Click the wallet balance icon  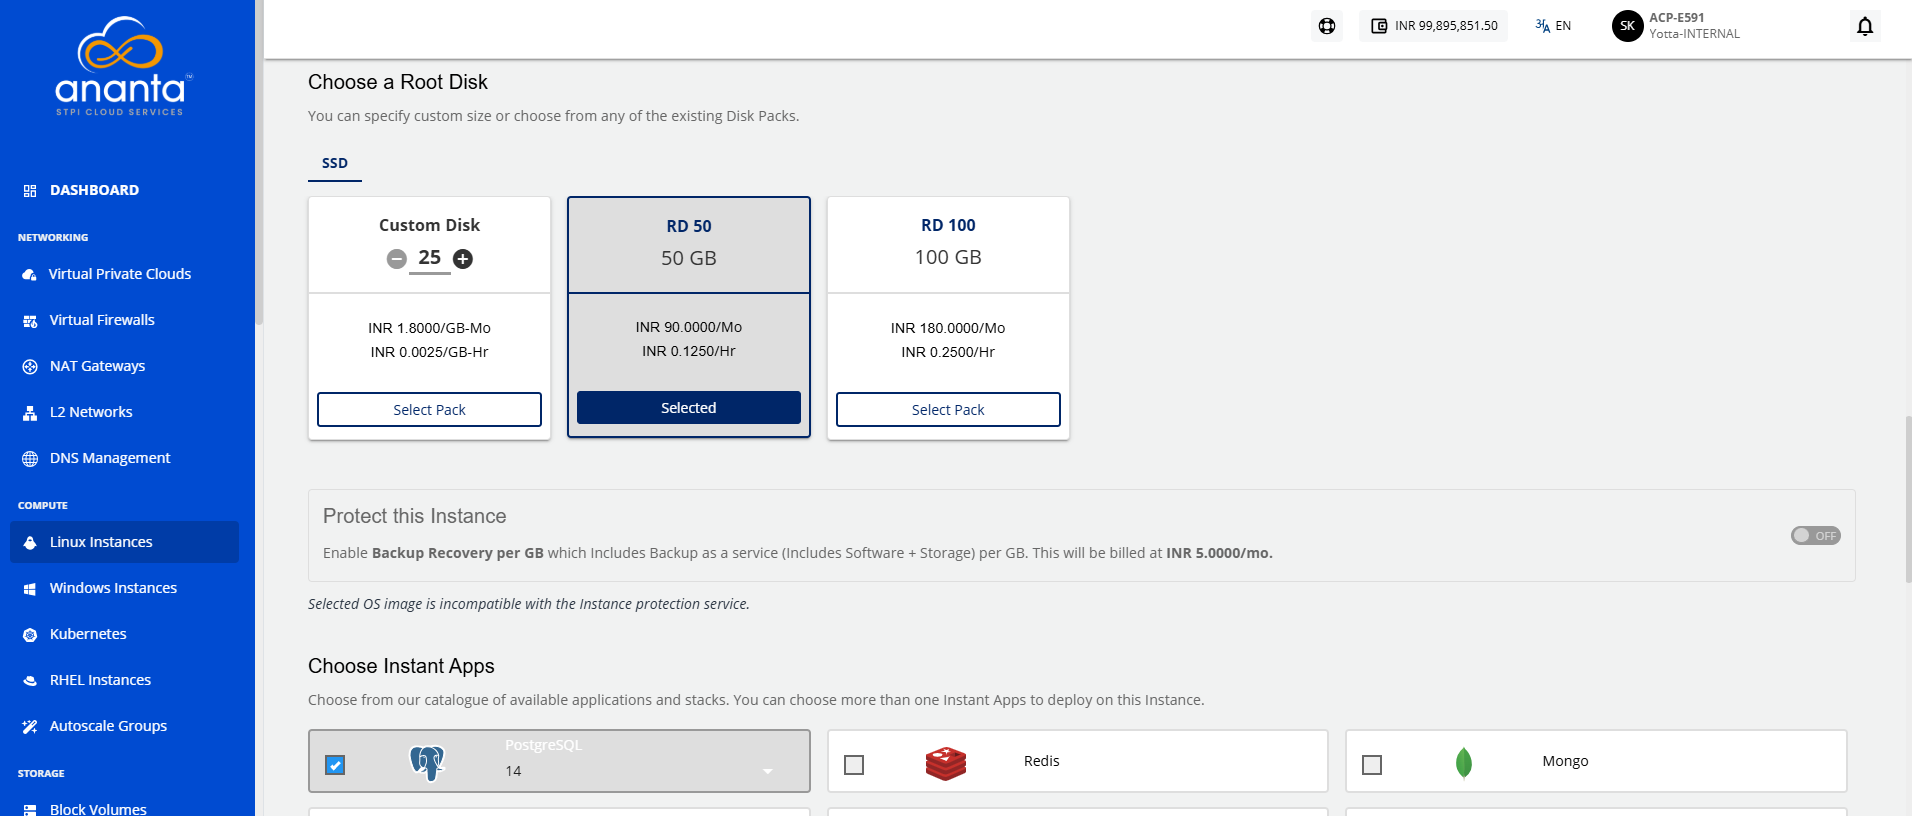pyautogui.click(x=1379, y=26)
